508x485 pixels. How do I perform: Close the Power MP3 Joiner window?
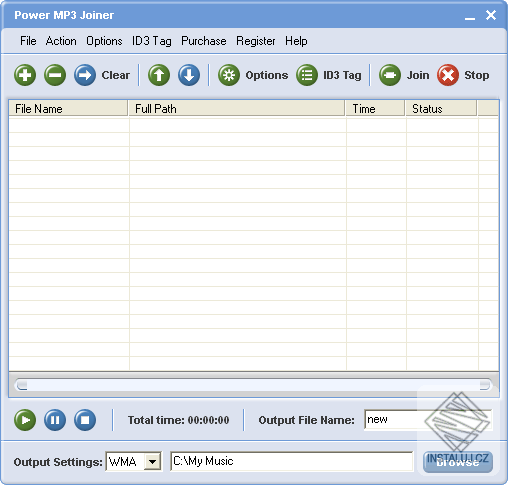[x=491, y=15]
